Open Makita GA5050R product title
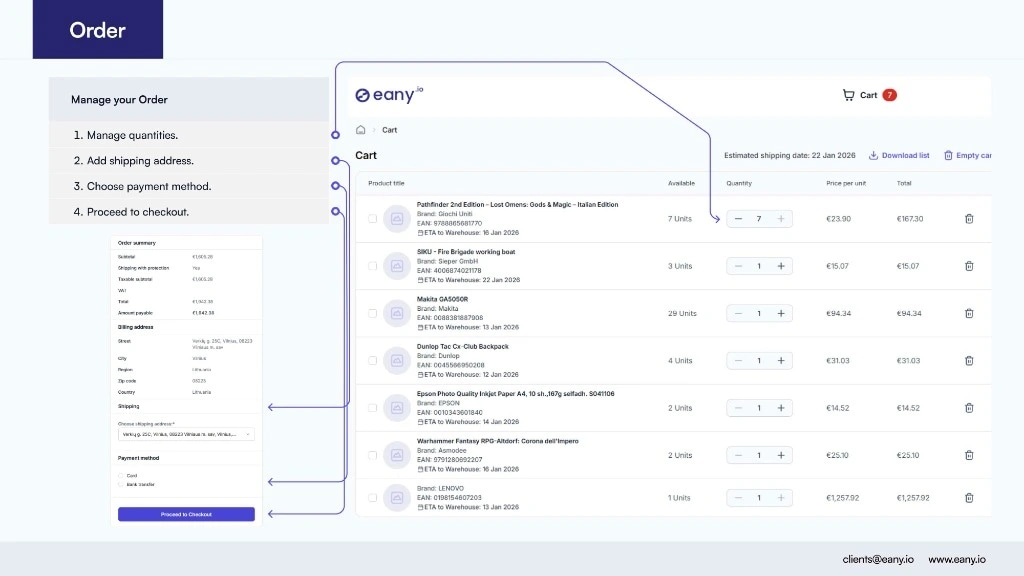The height and width of the screenshot is (576, 1024). tap(442, 299)
